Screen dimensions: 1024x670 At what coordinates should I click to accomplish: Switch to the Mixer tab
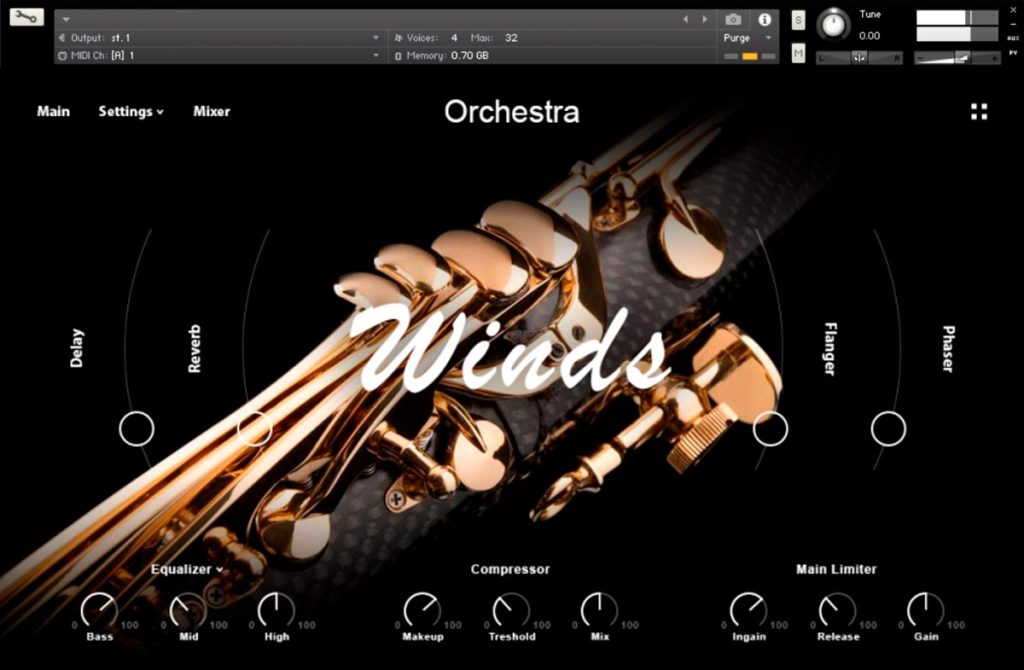tap(212, 112)
